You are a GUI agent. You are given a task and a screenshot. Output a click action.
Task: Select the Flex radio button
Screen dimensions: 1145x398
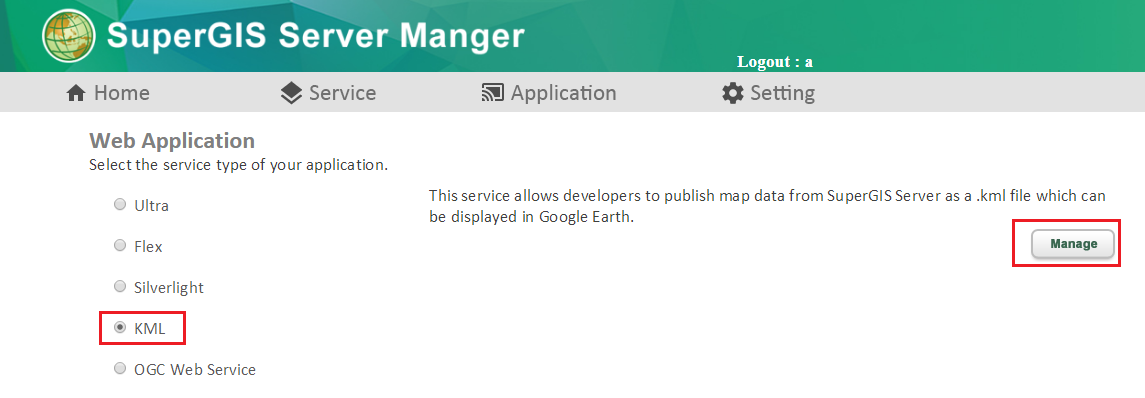tap(120, 246)
